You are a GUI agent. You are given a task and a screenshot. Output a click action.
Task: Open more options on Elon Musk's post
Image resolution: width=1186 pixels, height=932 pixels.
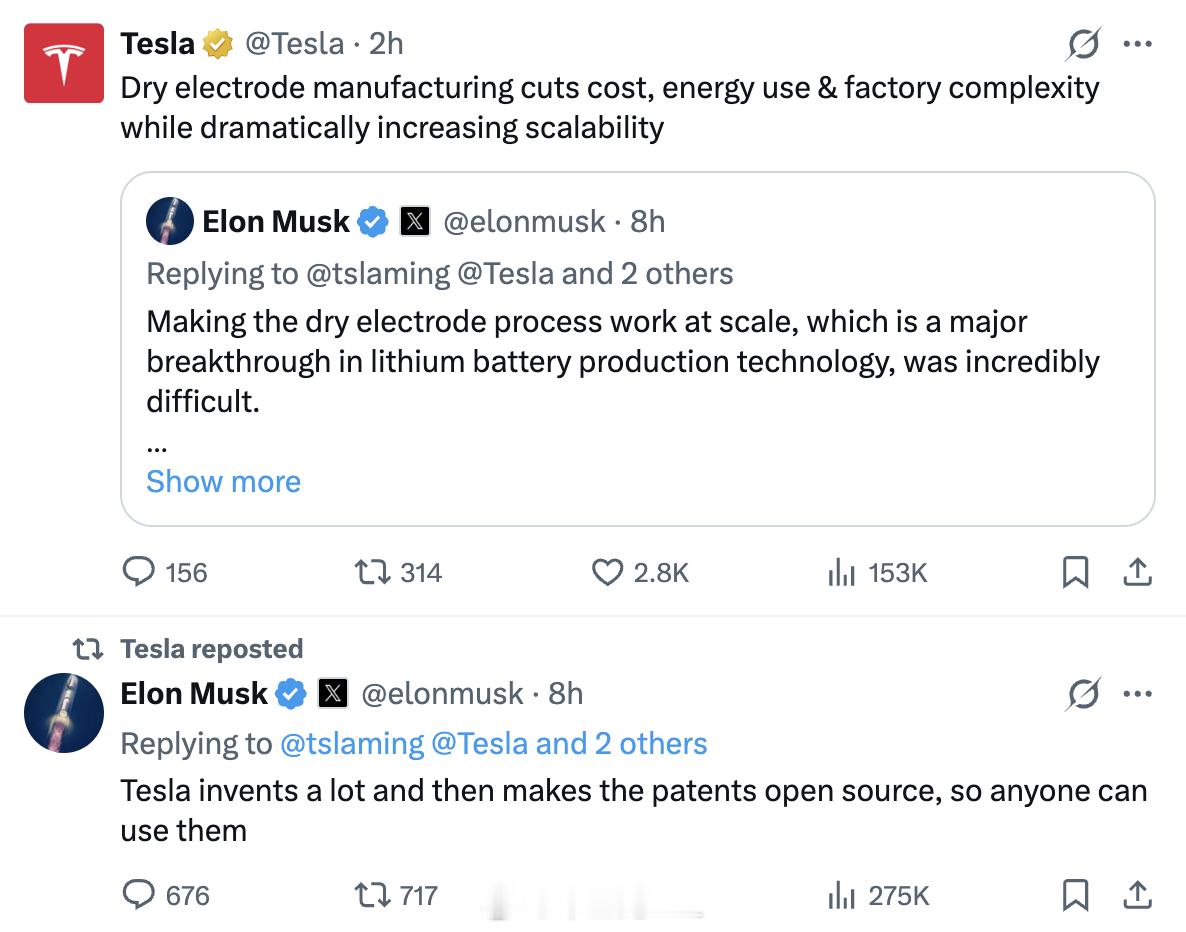click(x=1137, y=693)
